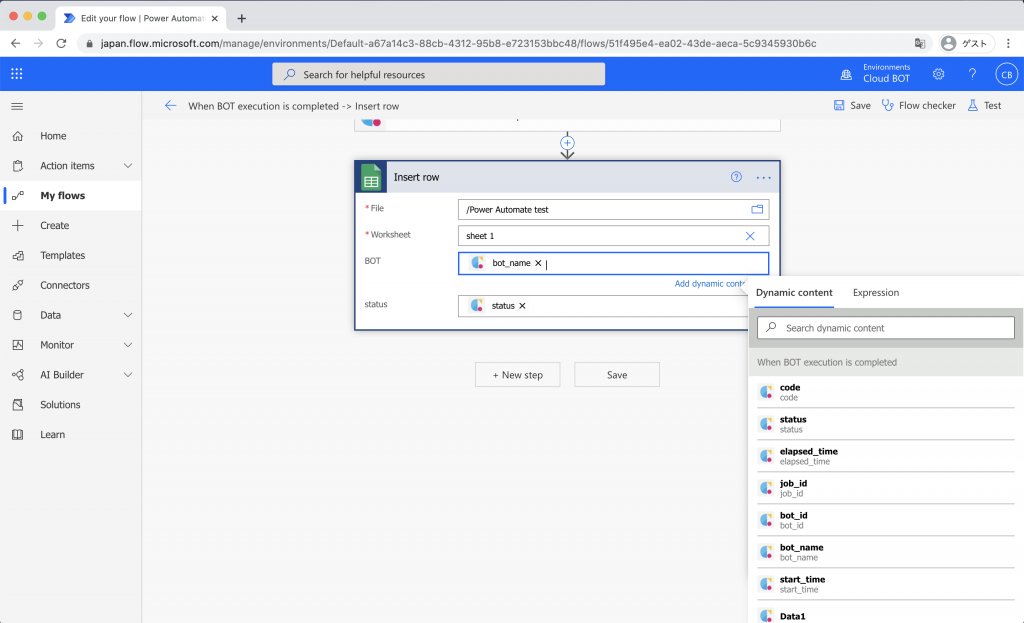Select the bot_id dynamic content item

[886, 520]
